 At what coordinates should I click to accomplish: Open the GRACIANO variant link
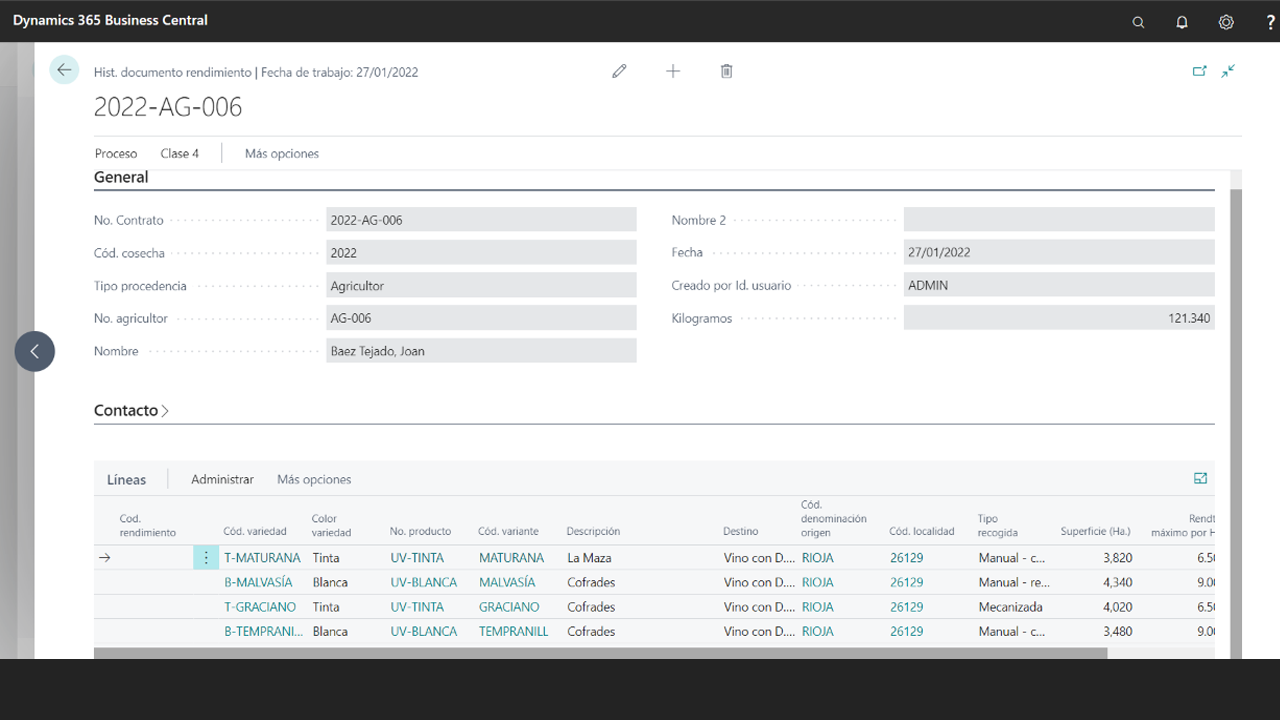pos(509,607)
